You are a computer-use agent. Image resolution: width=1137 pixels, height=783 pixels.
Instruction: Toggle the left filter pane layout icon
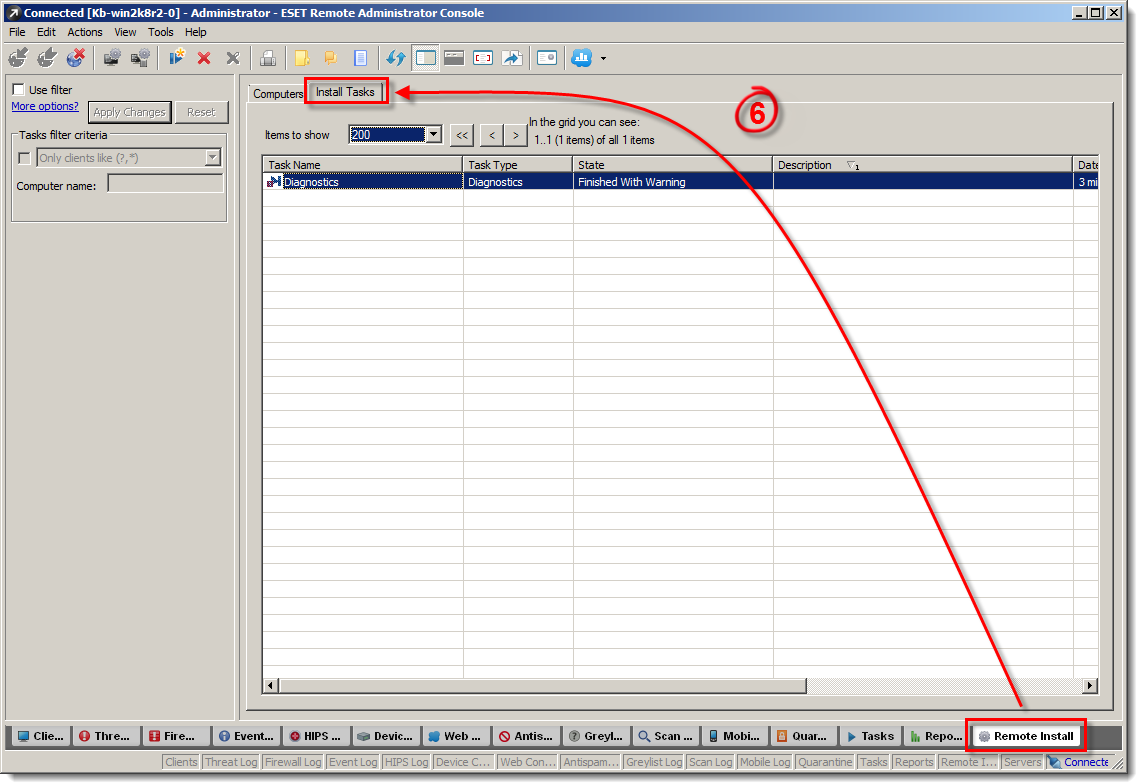click(x=426, y=58)
